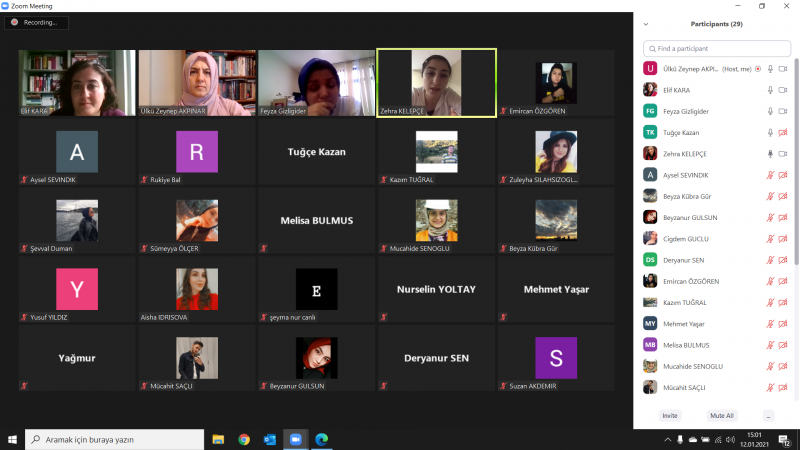
Task: Click the recording indicator icon for the host
Action: coord(757,68)
